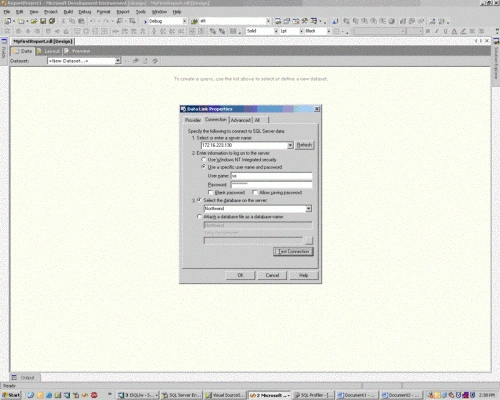
Task: Open the Tools menu
Action: pyautogui.click(x=141, y=12)
